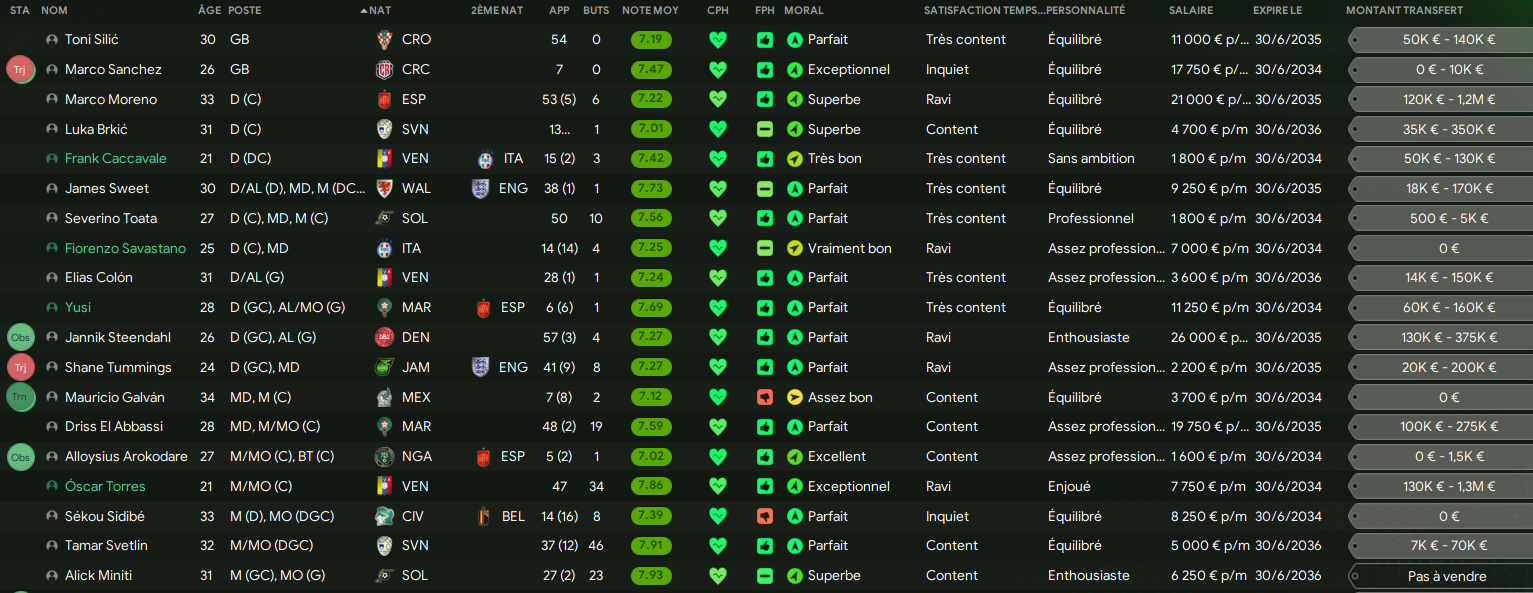
Task: Click Jannik Steendahl's green Obs status badge
Action: click(20, 338)
